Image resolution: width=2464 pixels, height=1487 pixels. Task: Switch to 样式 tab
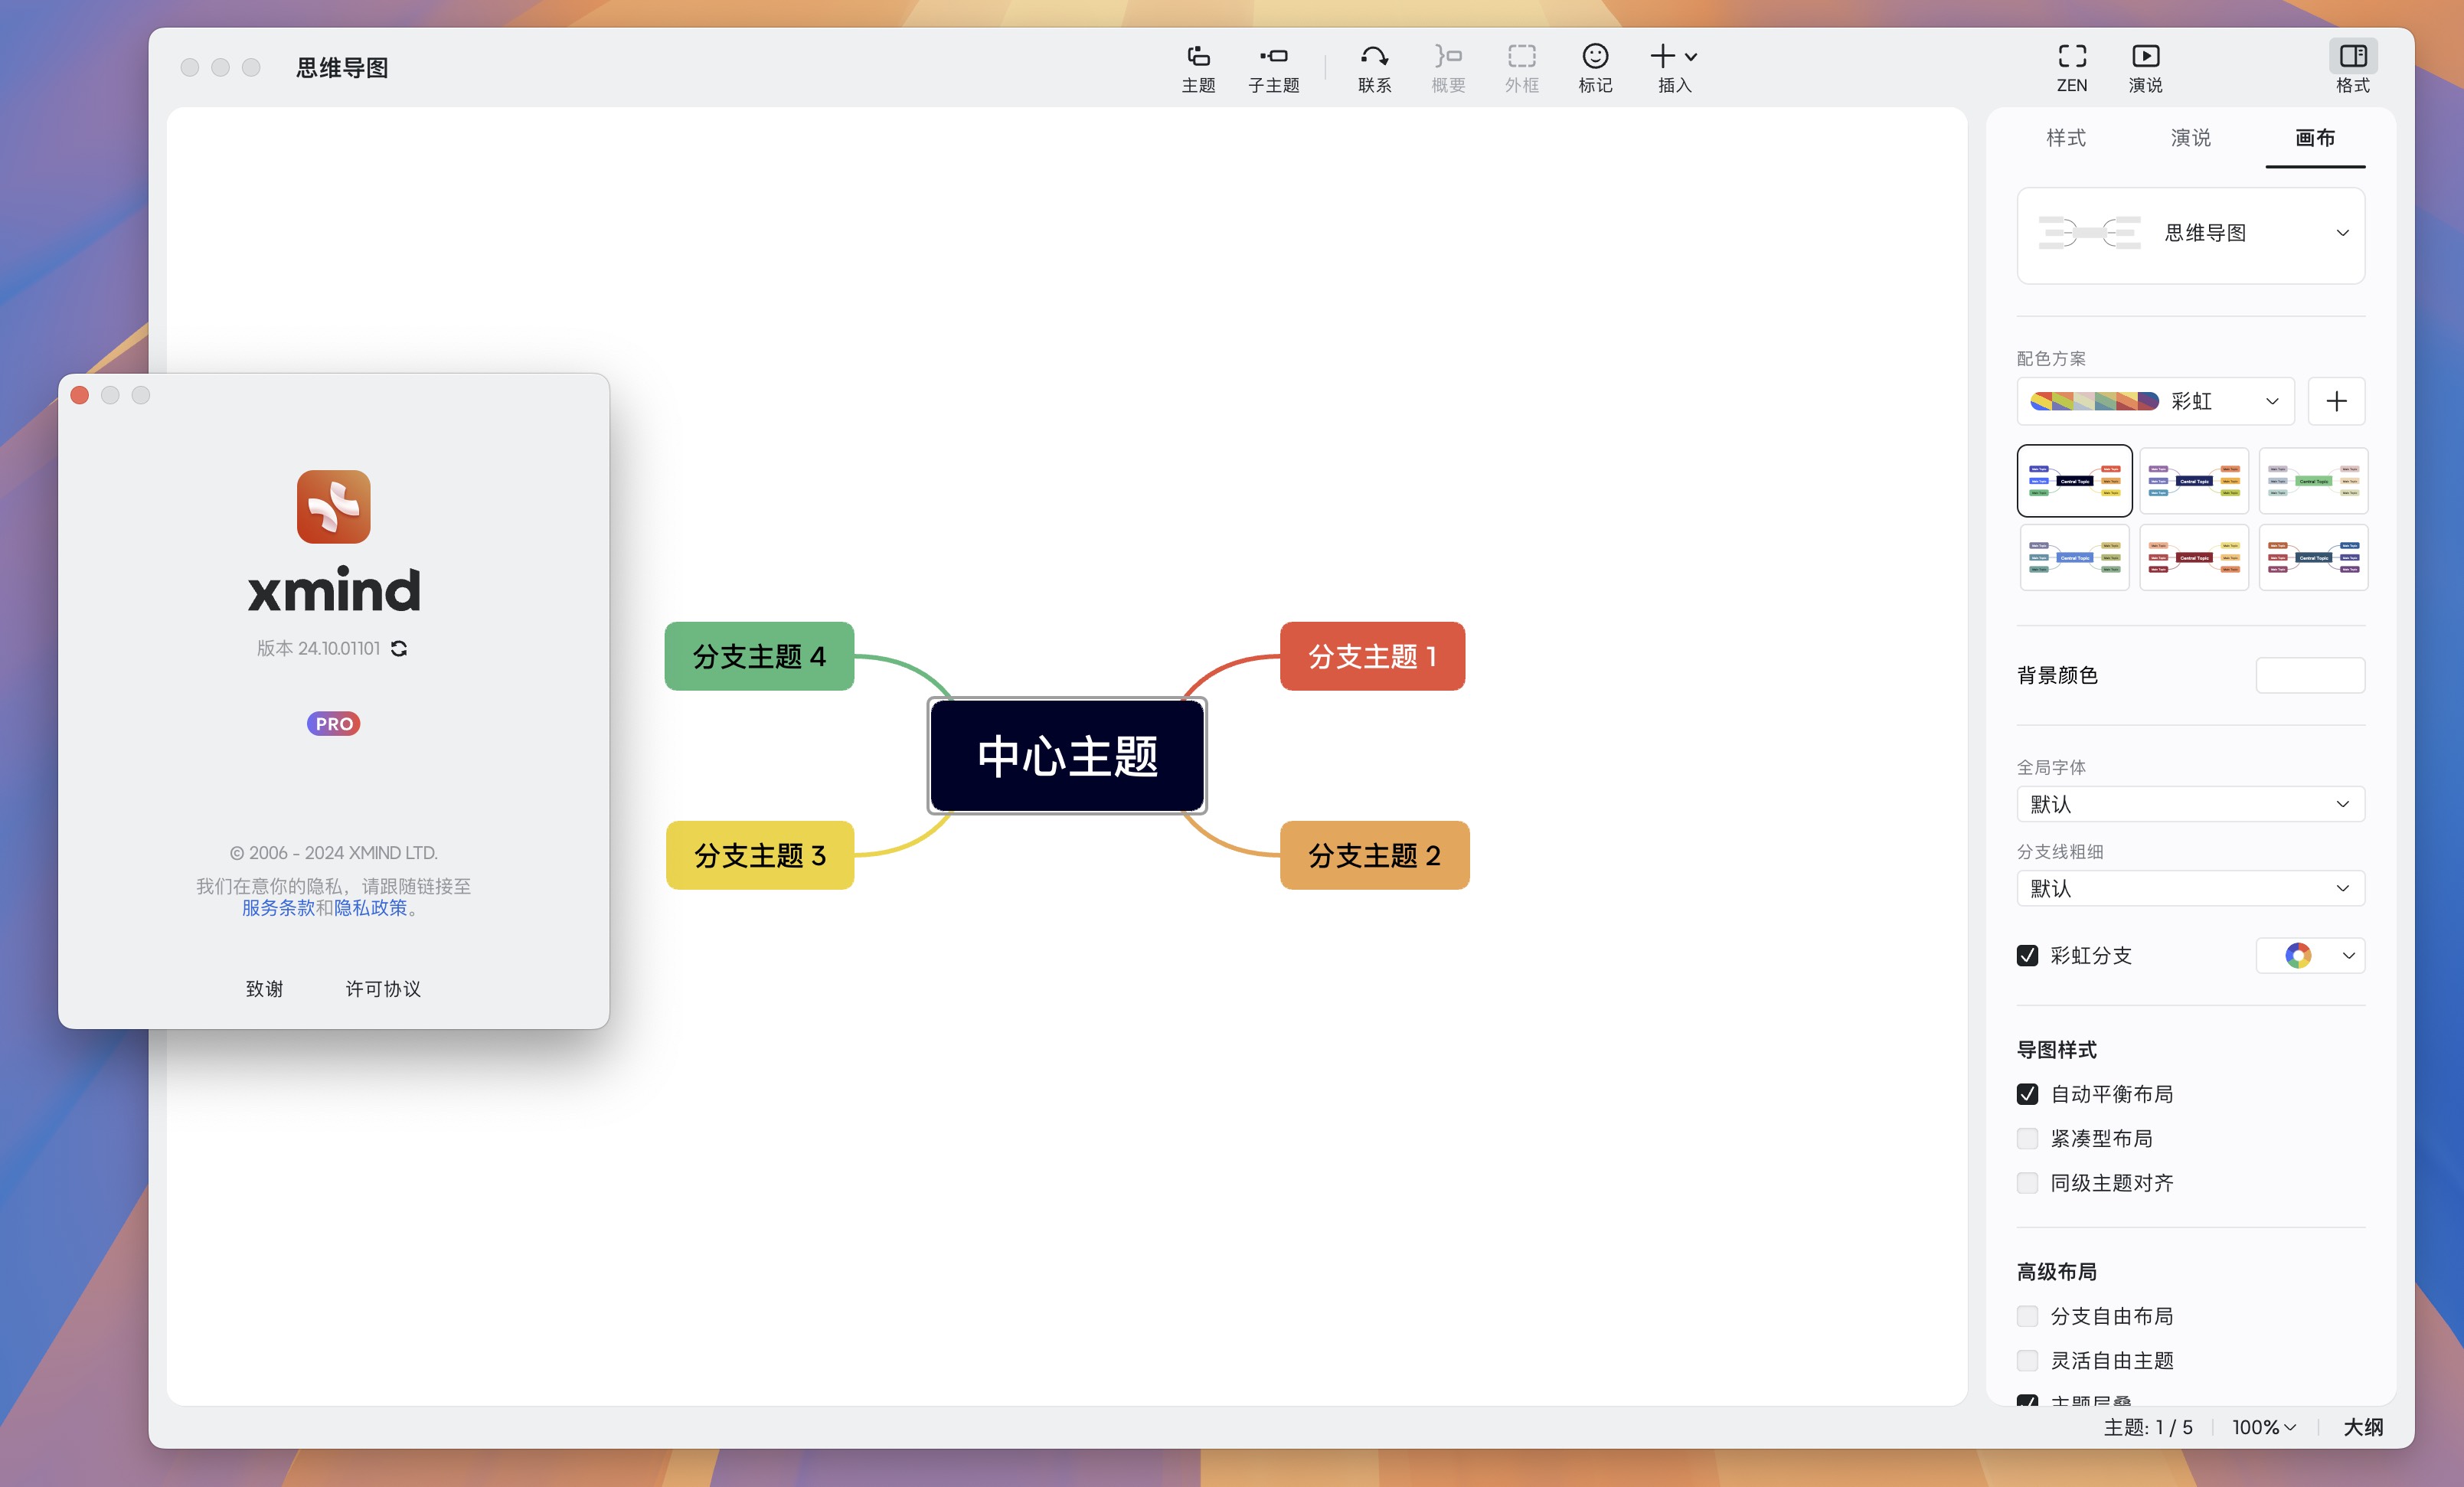[2066, 138]
